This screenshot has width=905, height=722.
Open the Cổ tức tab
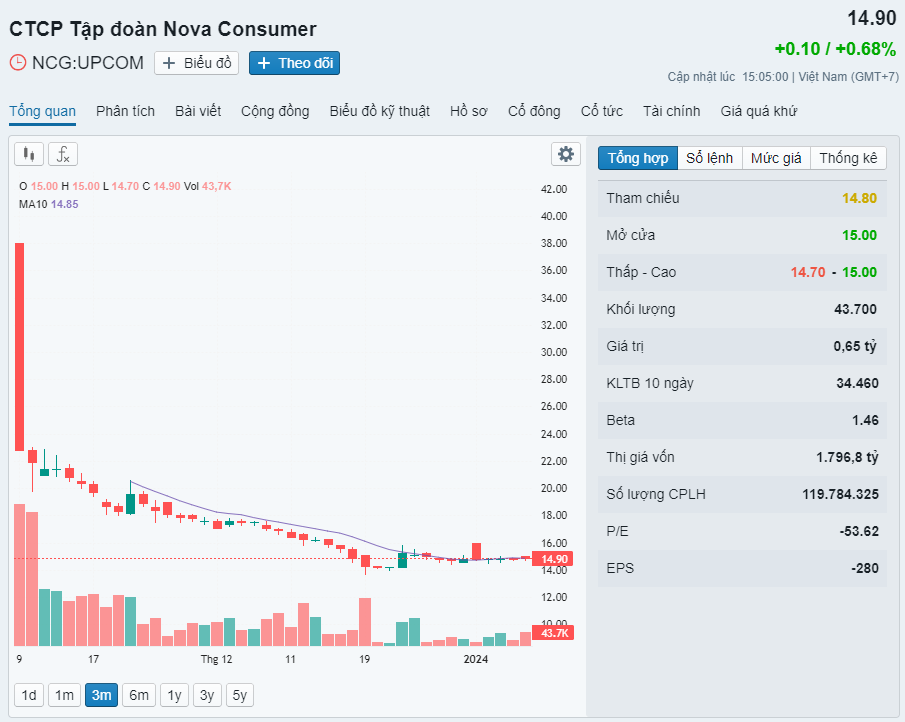point(601,111)
